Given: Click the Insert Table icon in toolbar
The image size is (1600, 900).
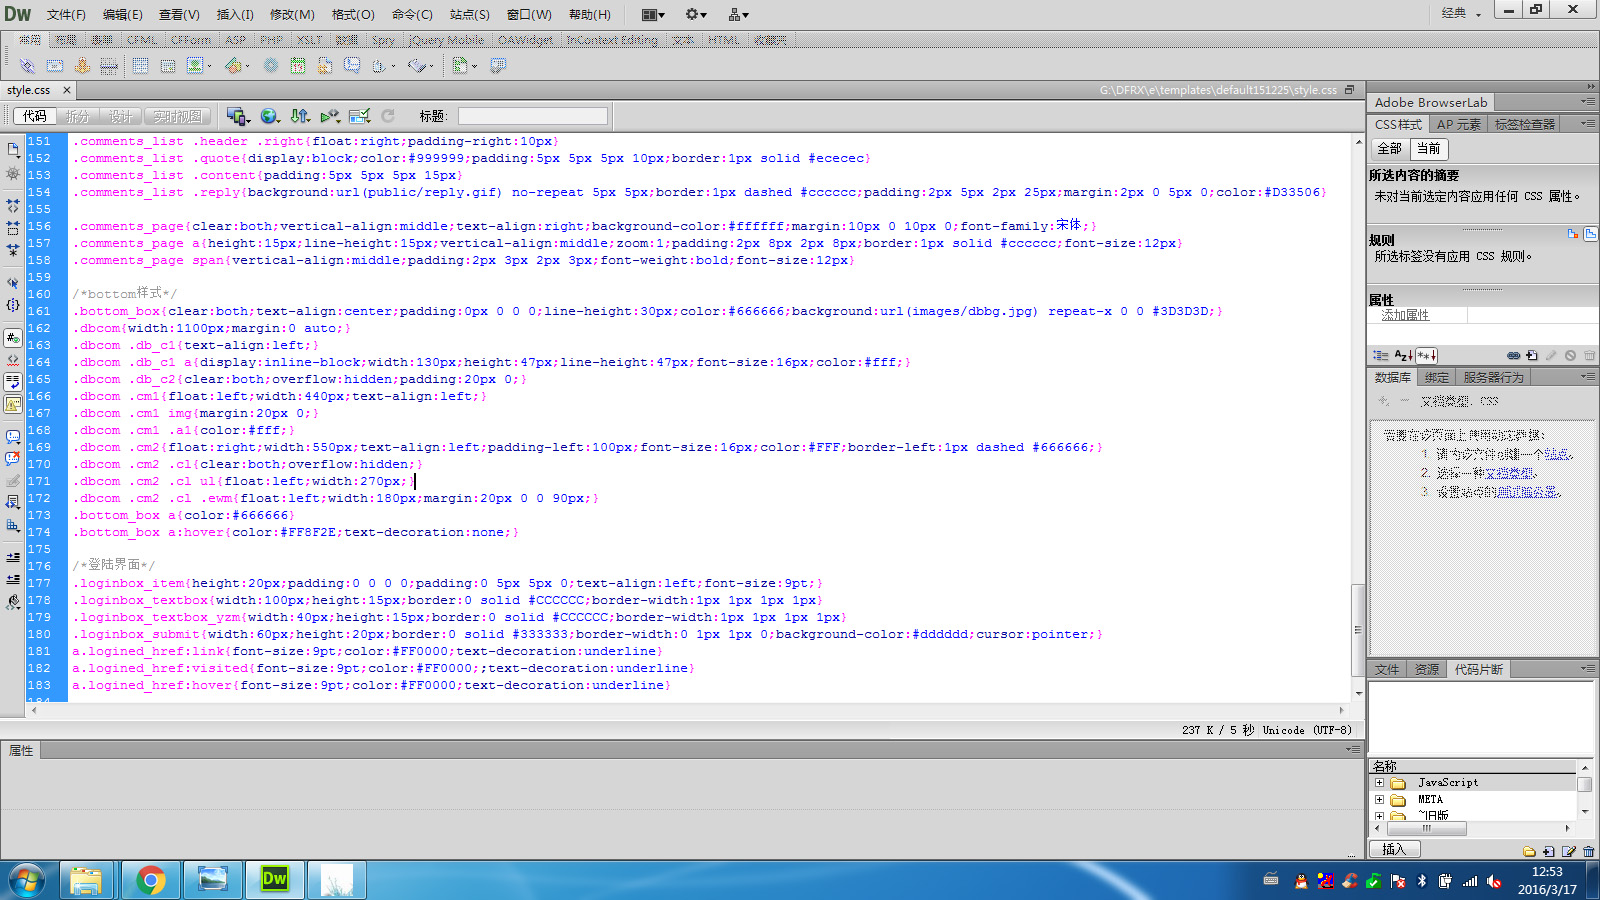Looking at the screenshot, I should 141,66.
